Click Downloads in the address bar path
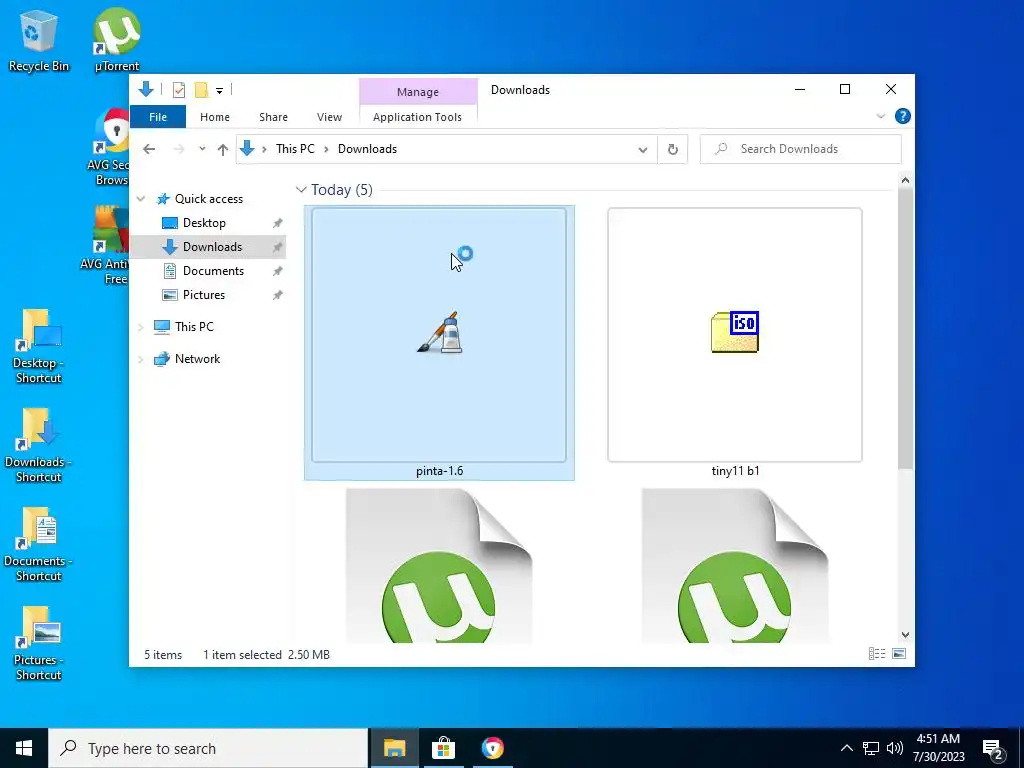 tap(367, 149)
